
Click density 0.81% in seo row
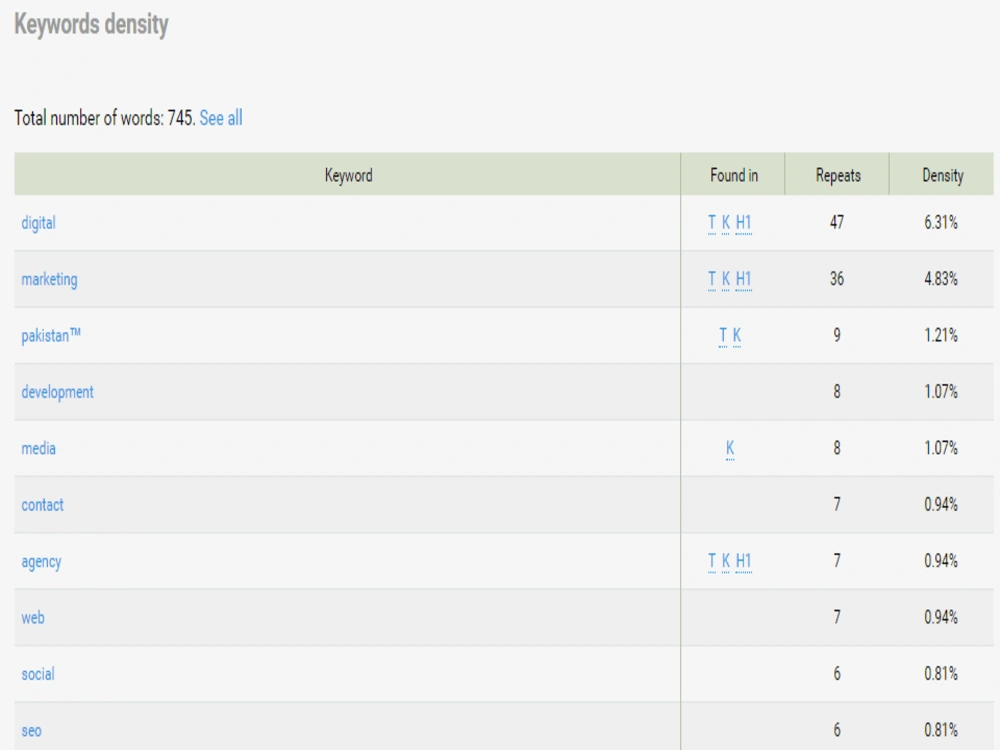(x=941, y=730)
